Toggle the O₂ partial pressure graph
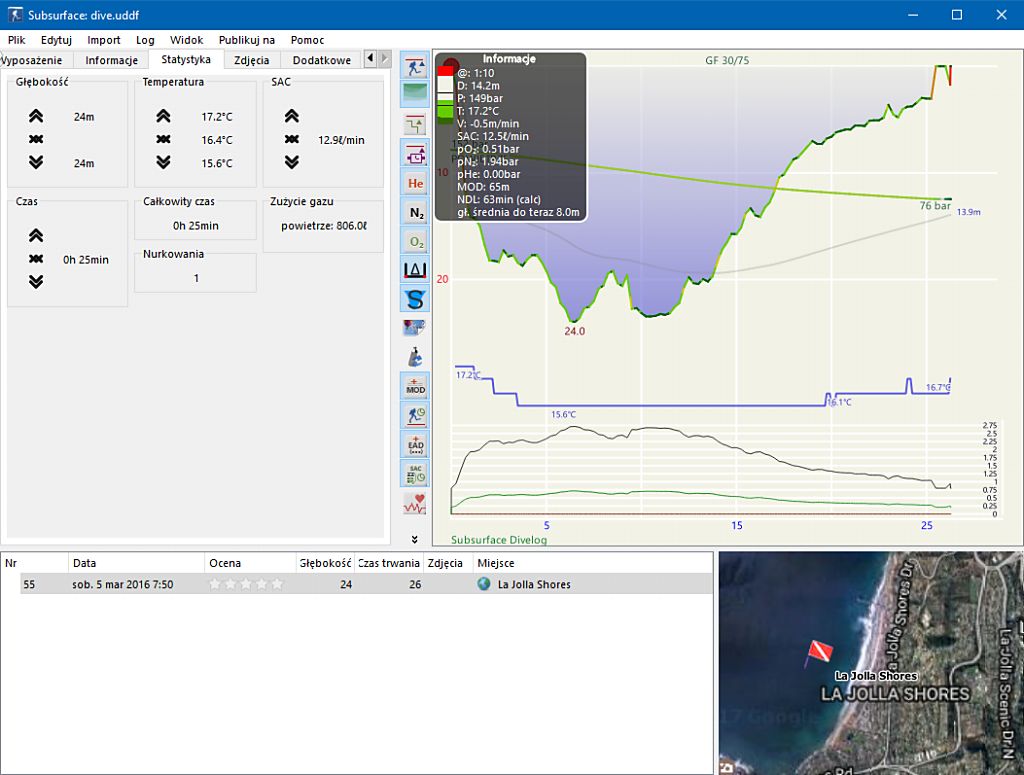The image size is (1024, 775). 415,241
